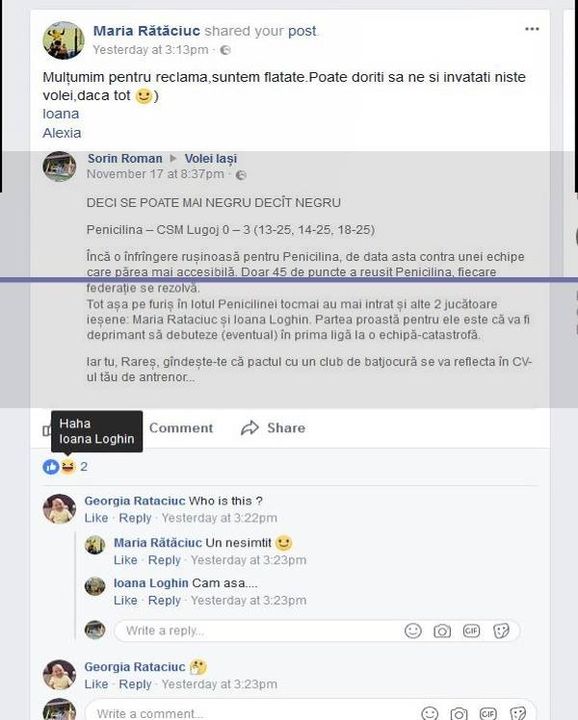Attach a photo using reply camera icon

(x=442, y=631)
